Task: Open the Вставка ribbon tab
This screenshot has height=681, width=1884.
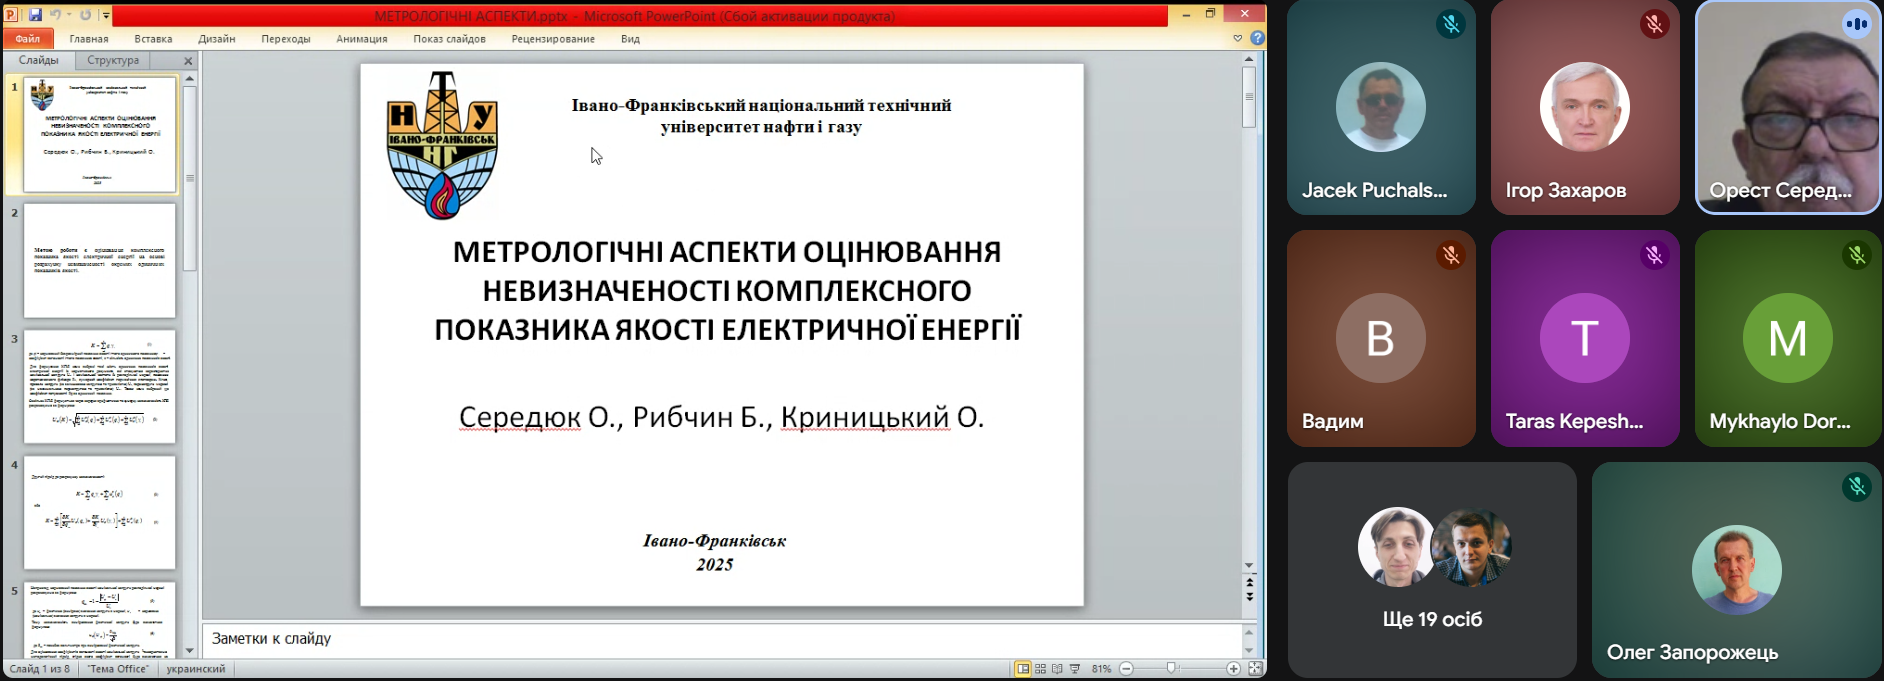Action: (x=153, y=39)
